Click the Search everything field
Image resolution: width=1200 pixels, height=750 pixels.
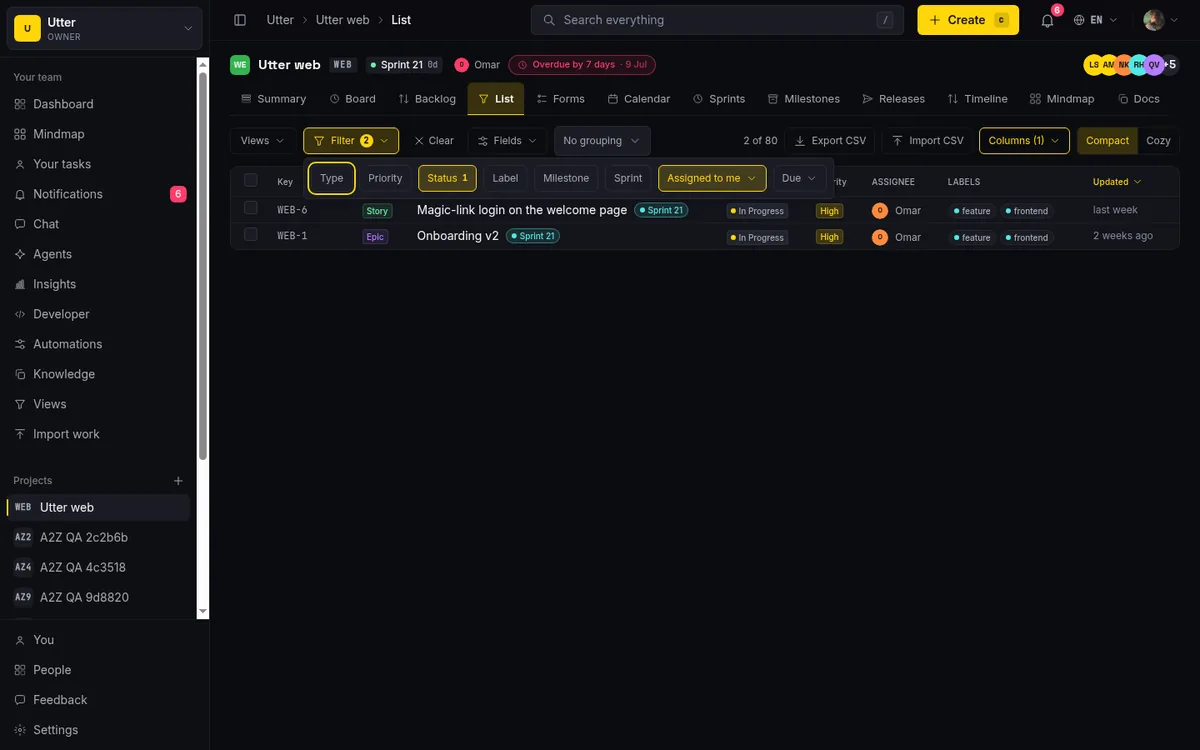click(x=717, y=20)
